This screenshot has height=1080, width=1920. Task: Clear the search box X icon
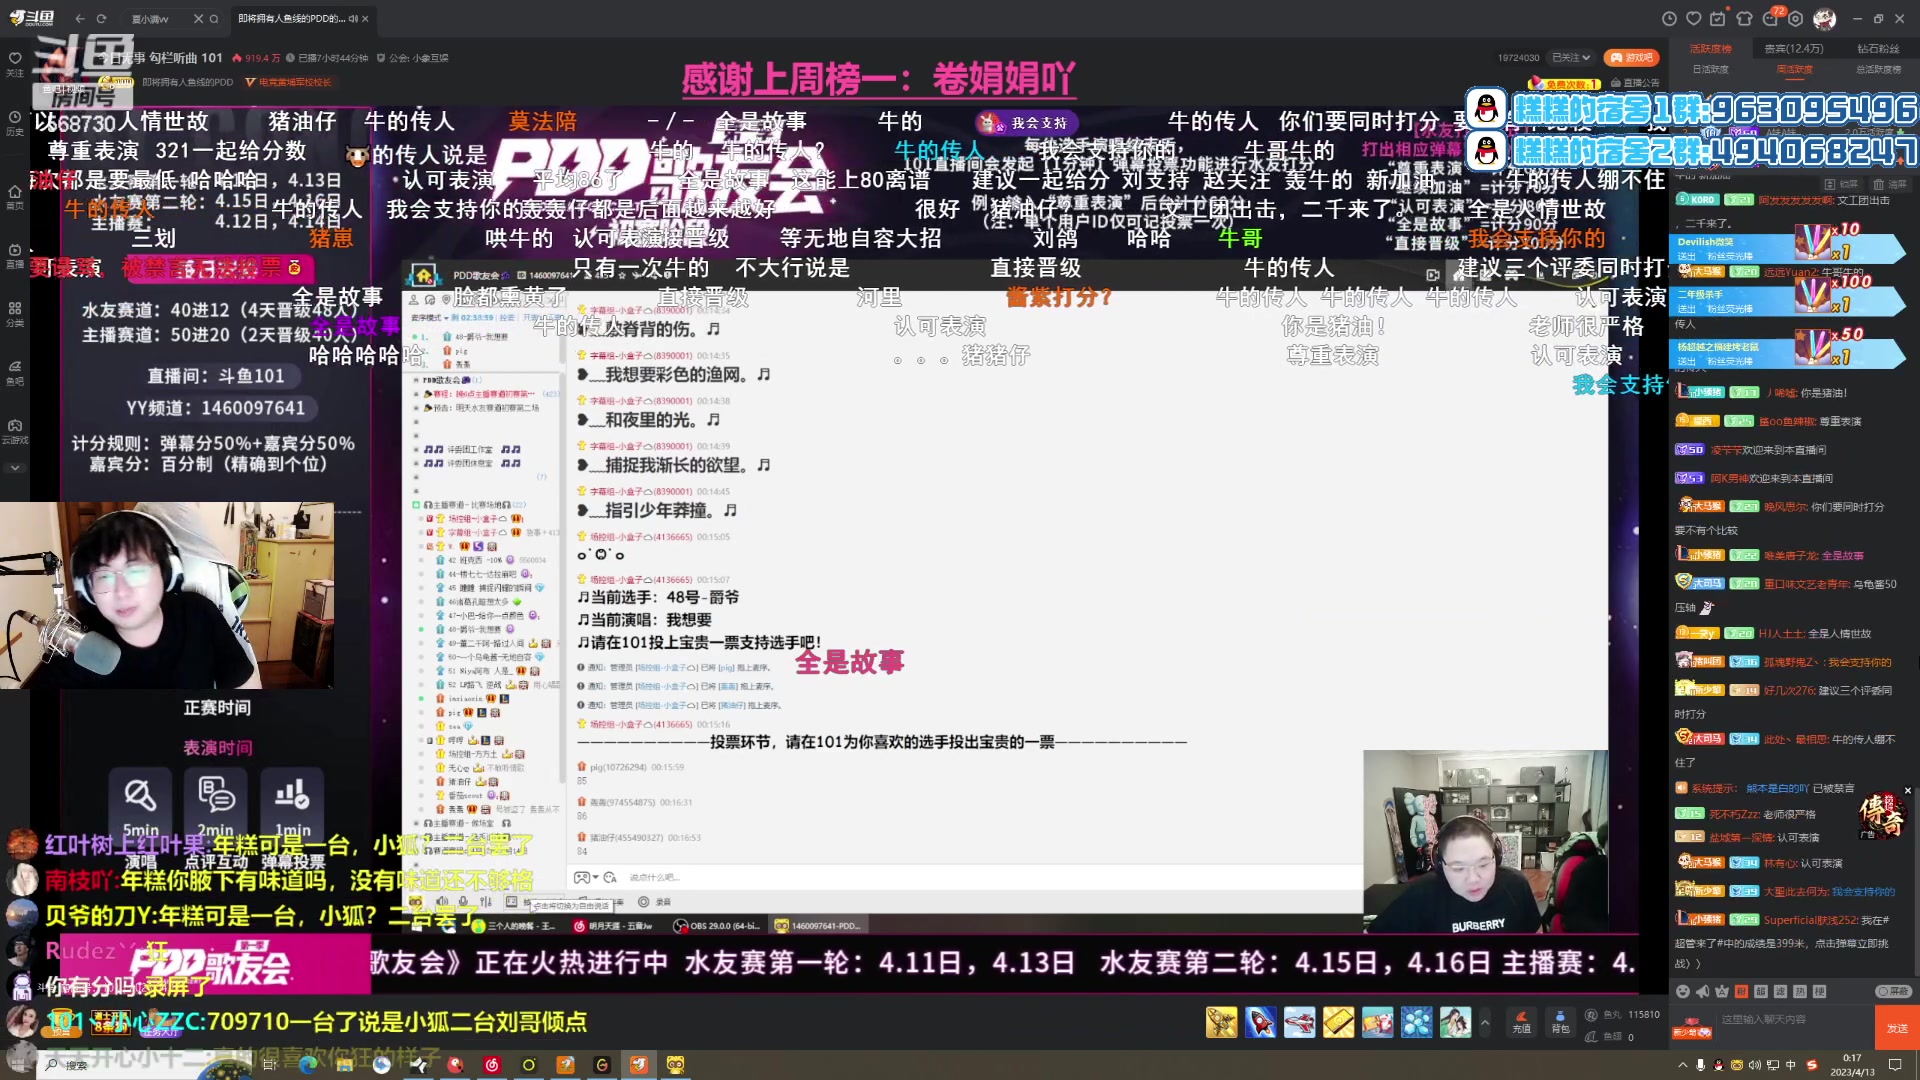[x=198, y=19]
